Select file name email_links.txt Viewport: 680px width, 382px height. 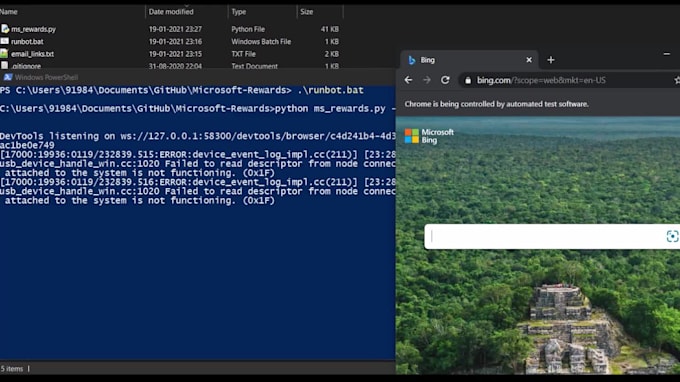pyautogui.click(x=33, y=54)
